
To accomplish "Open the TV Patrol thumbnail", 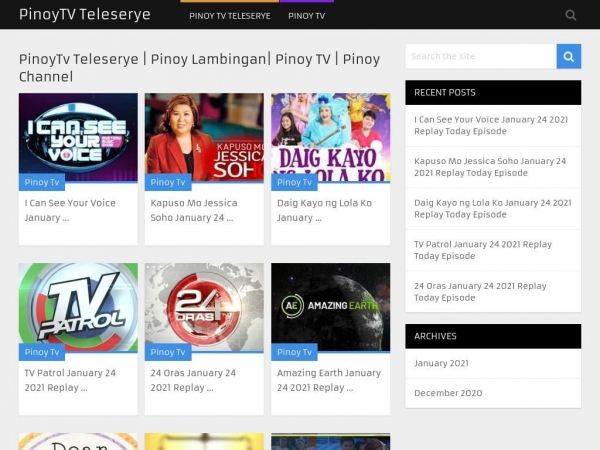I will coord(78,307).
